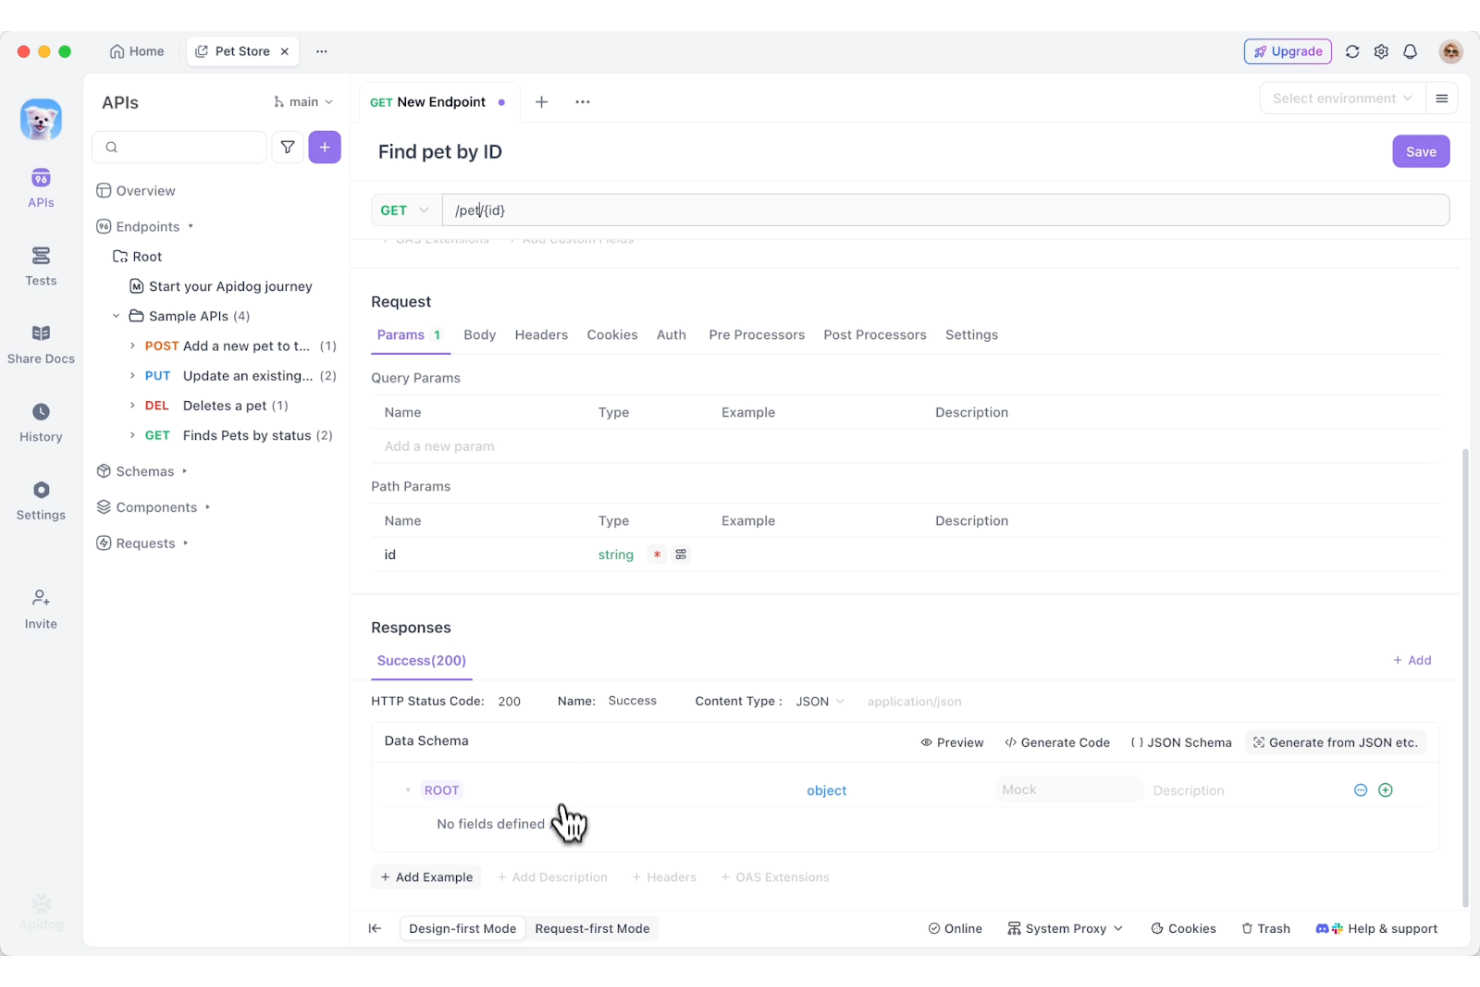Switch to Request-first Mode
This screenshot has height=987, width=1480.
tap(592, 929)
